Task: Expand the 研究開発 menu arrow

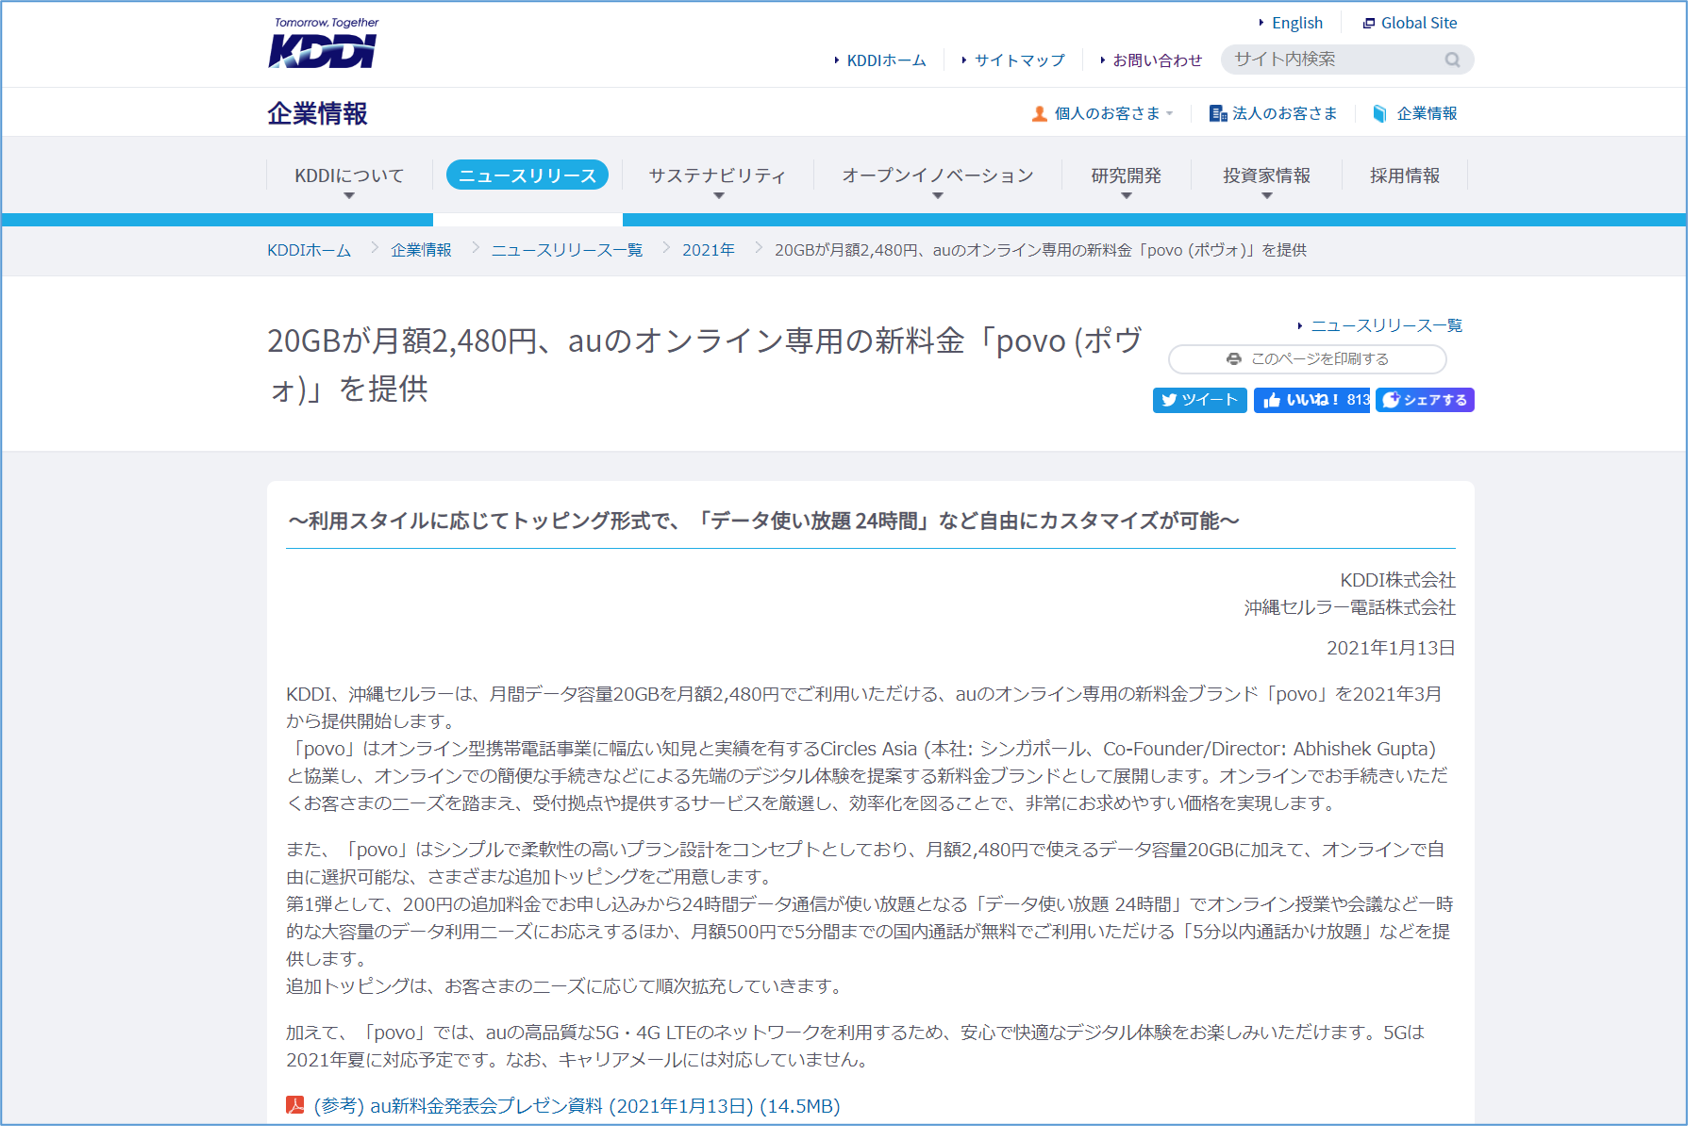Action: pos(1126,196)
